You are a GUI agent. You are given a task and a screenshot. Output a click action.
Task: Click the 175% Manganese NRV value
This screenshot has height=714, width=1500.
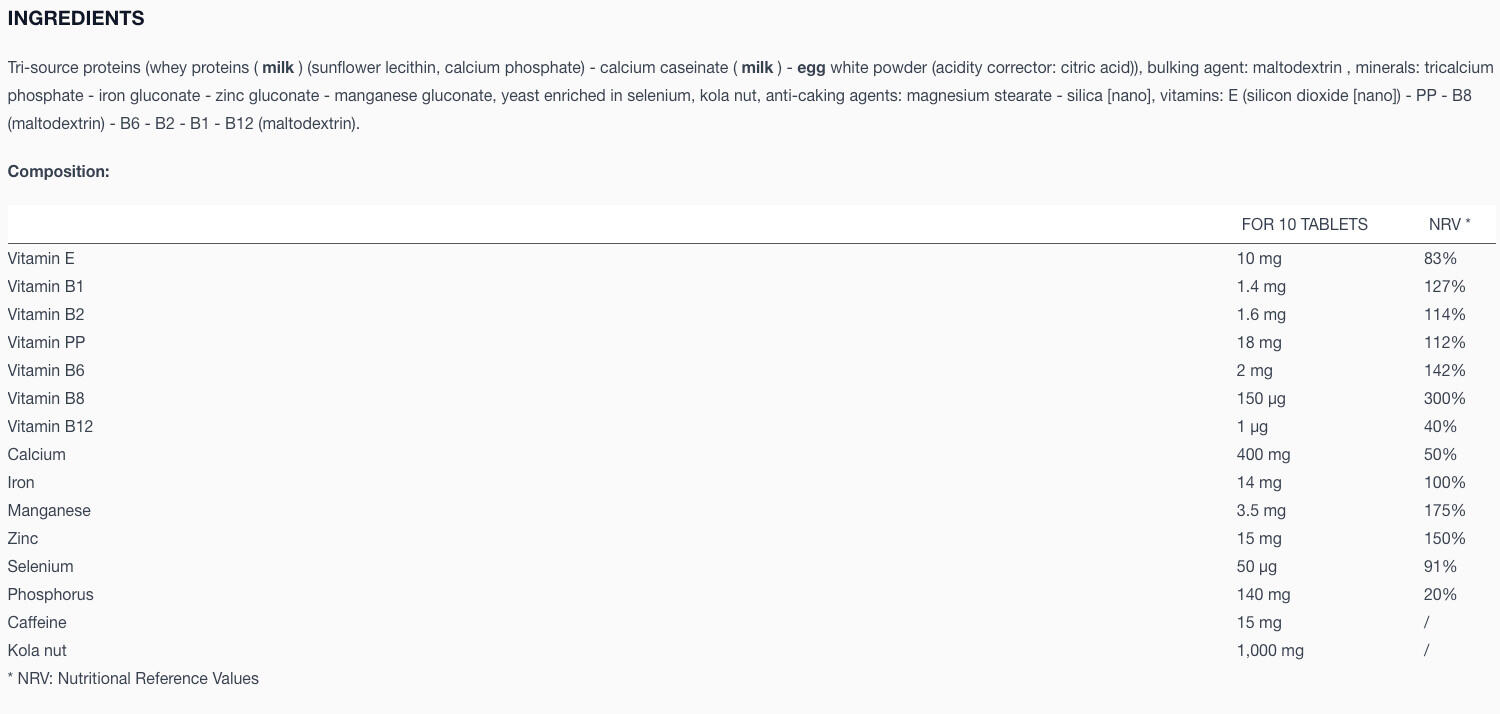pos(1444,510)
